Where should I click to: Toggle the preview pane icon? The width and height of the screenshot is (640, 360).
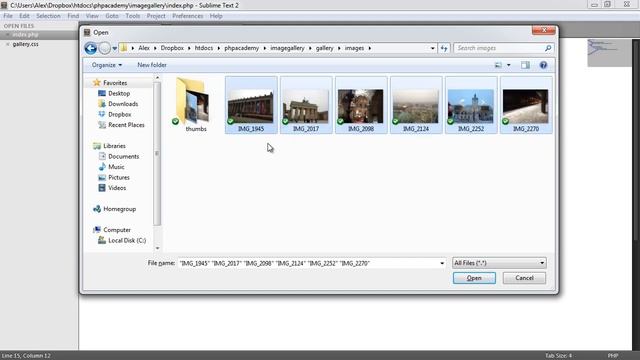pyautogui.click(x=525, y=65)
